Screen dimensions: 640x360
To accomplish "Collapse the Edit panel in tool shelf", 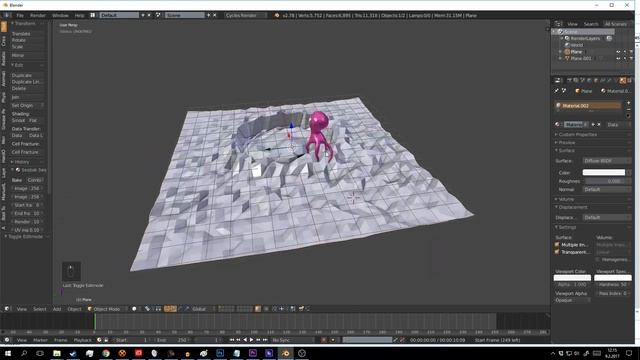I will pyautogui.click(x=18, y=65).
